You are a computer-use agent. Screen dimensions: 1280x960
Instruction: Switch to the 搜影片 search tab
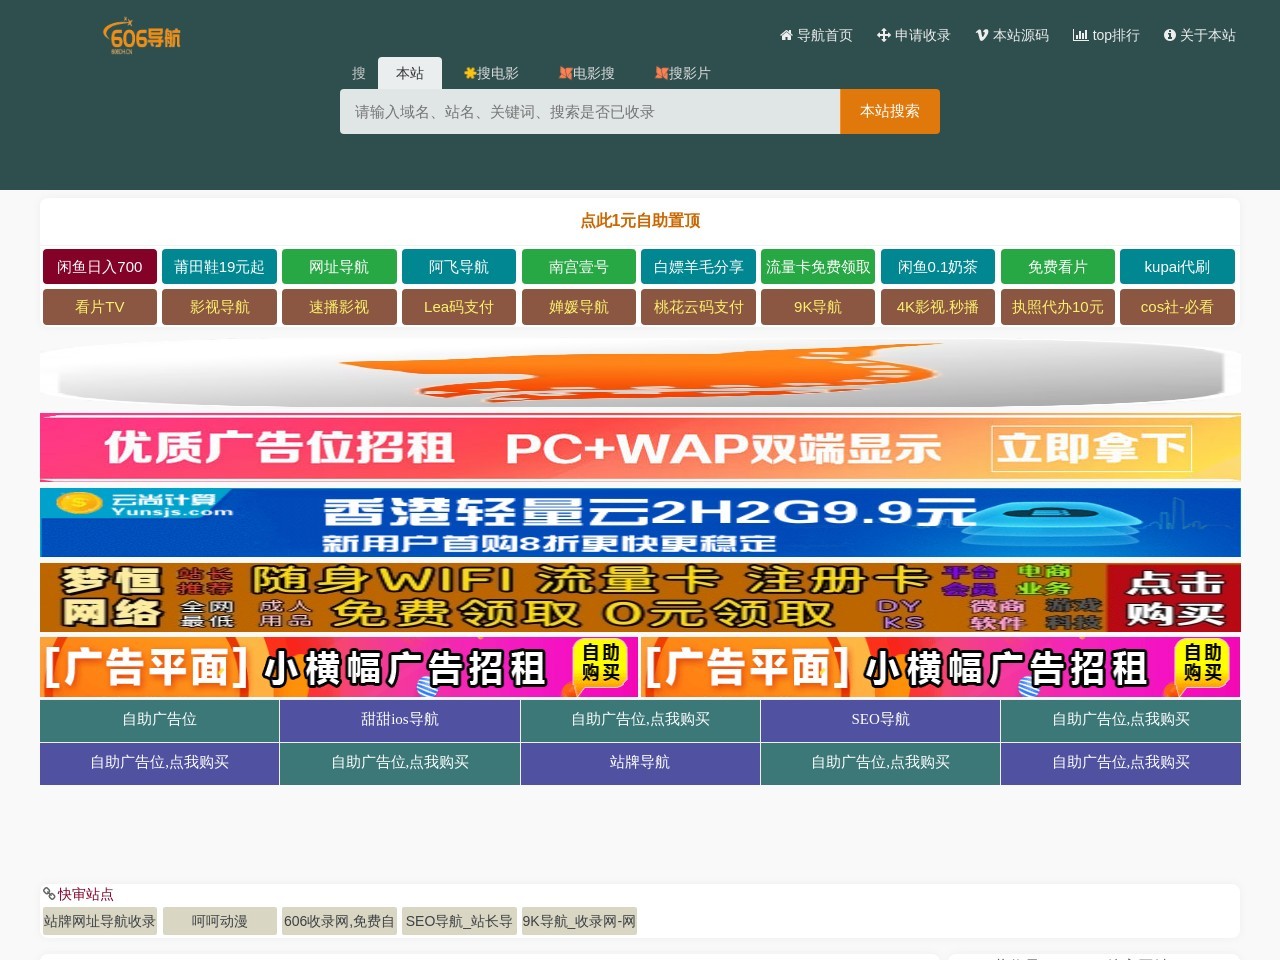pos(683,73)
